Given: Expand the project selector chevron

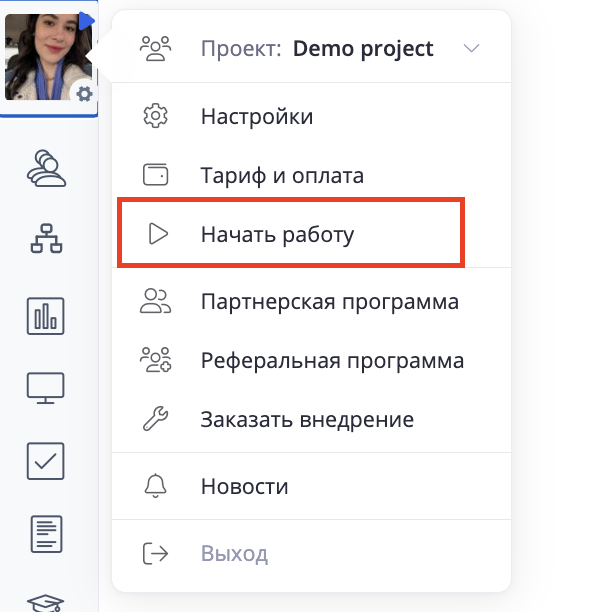Looking at the screenshot, I should click(471, 48).
